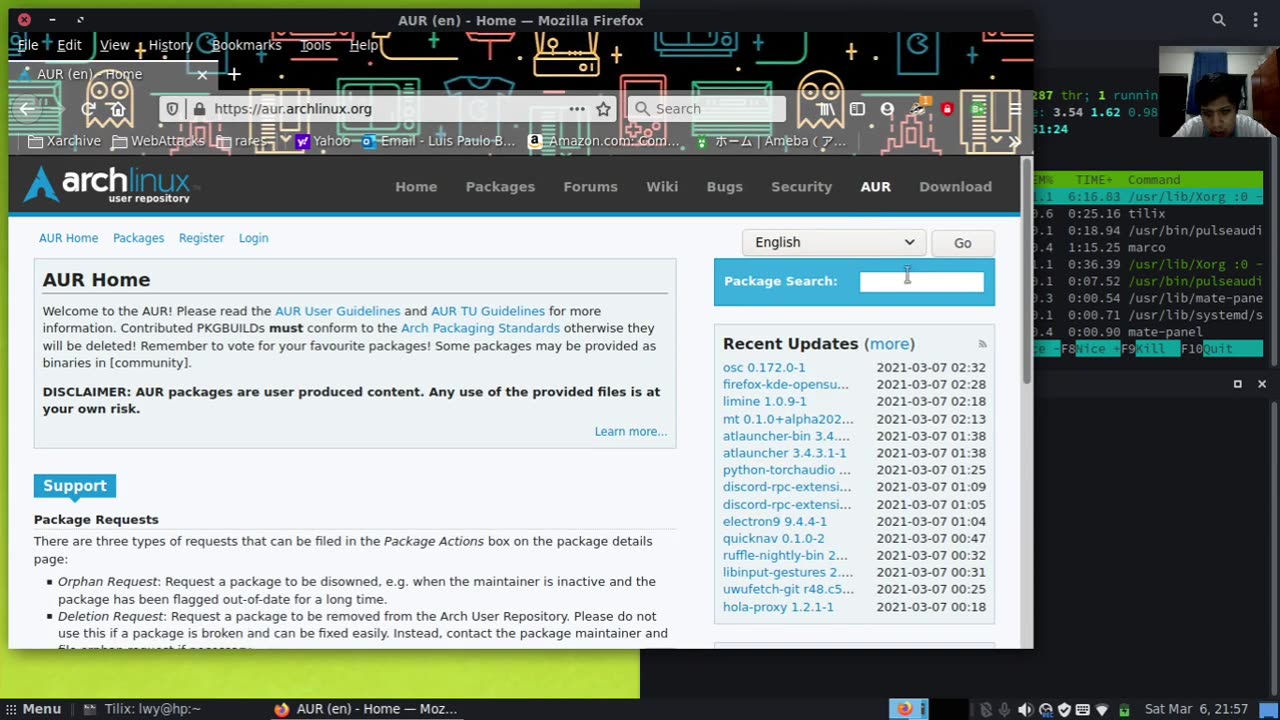Go to the Forums nav link
This screenshot has height=720, width=1280.
pyautogui.click(x=590, y=187)
